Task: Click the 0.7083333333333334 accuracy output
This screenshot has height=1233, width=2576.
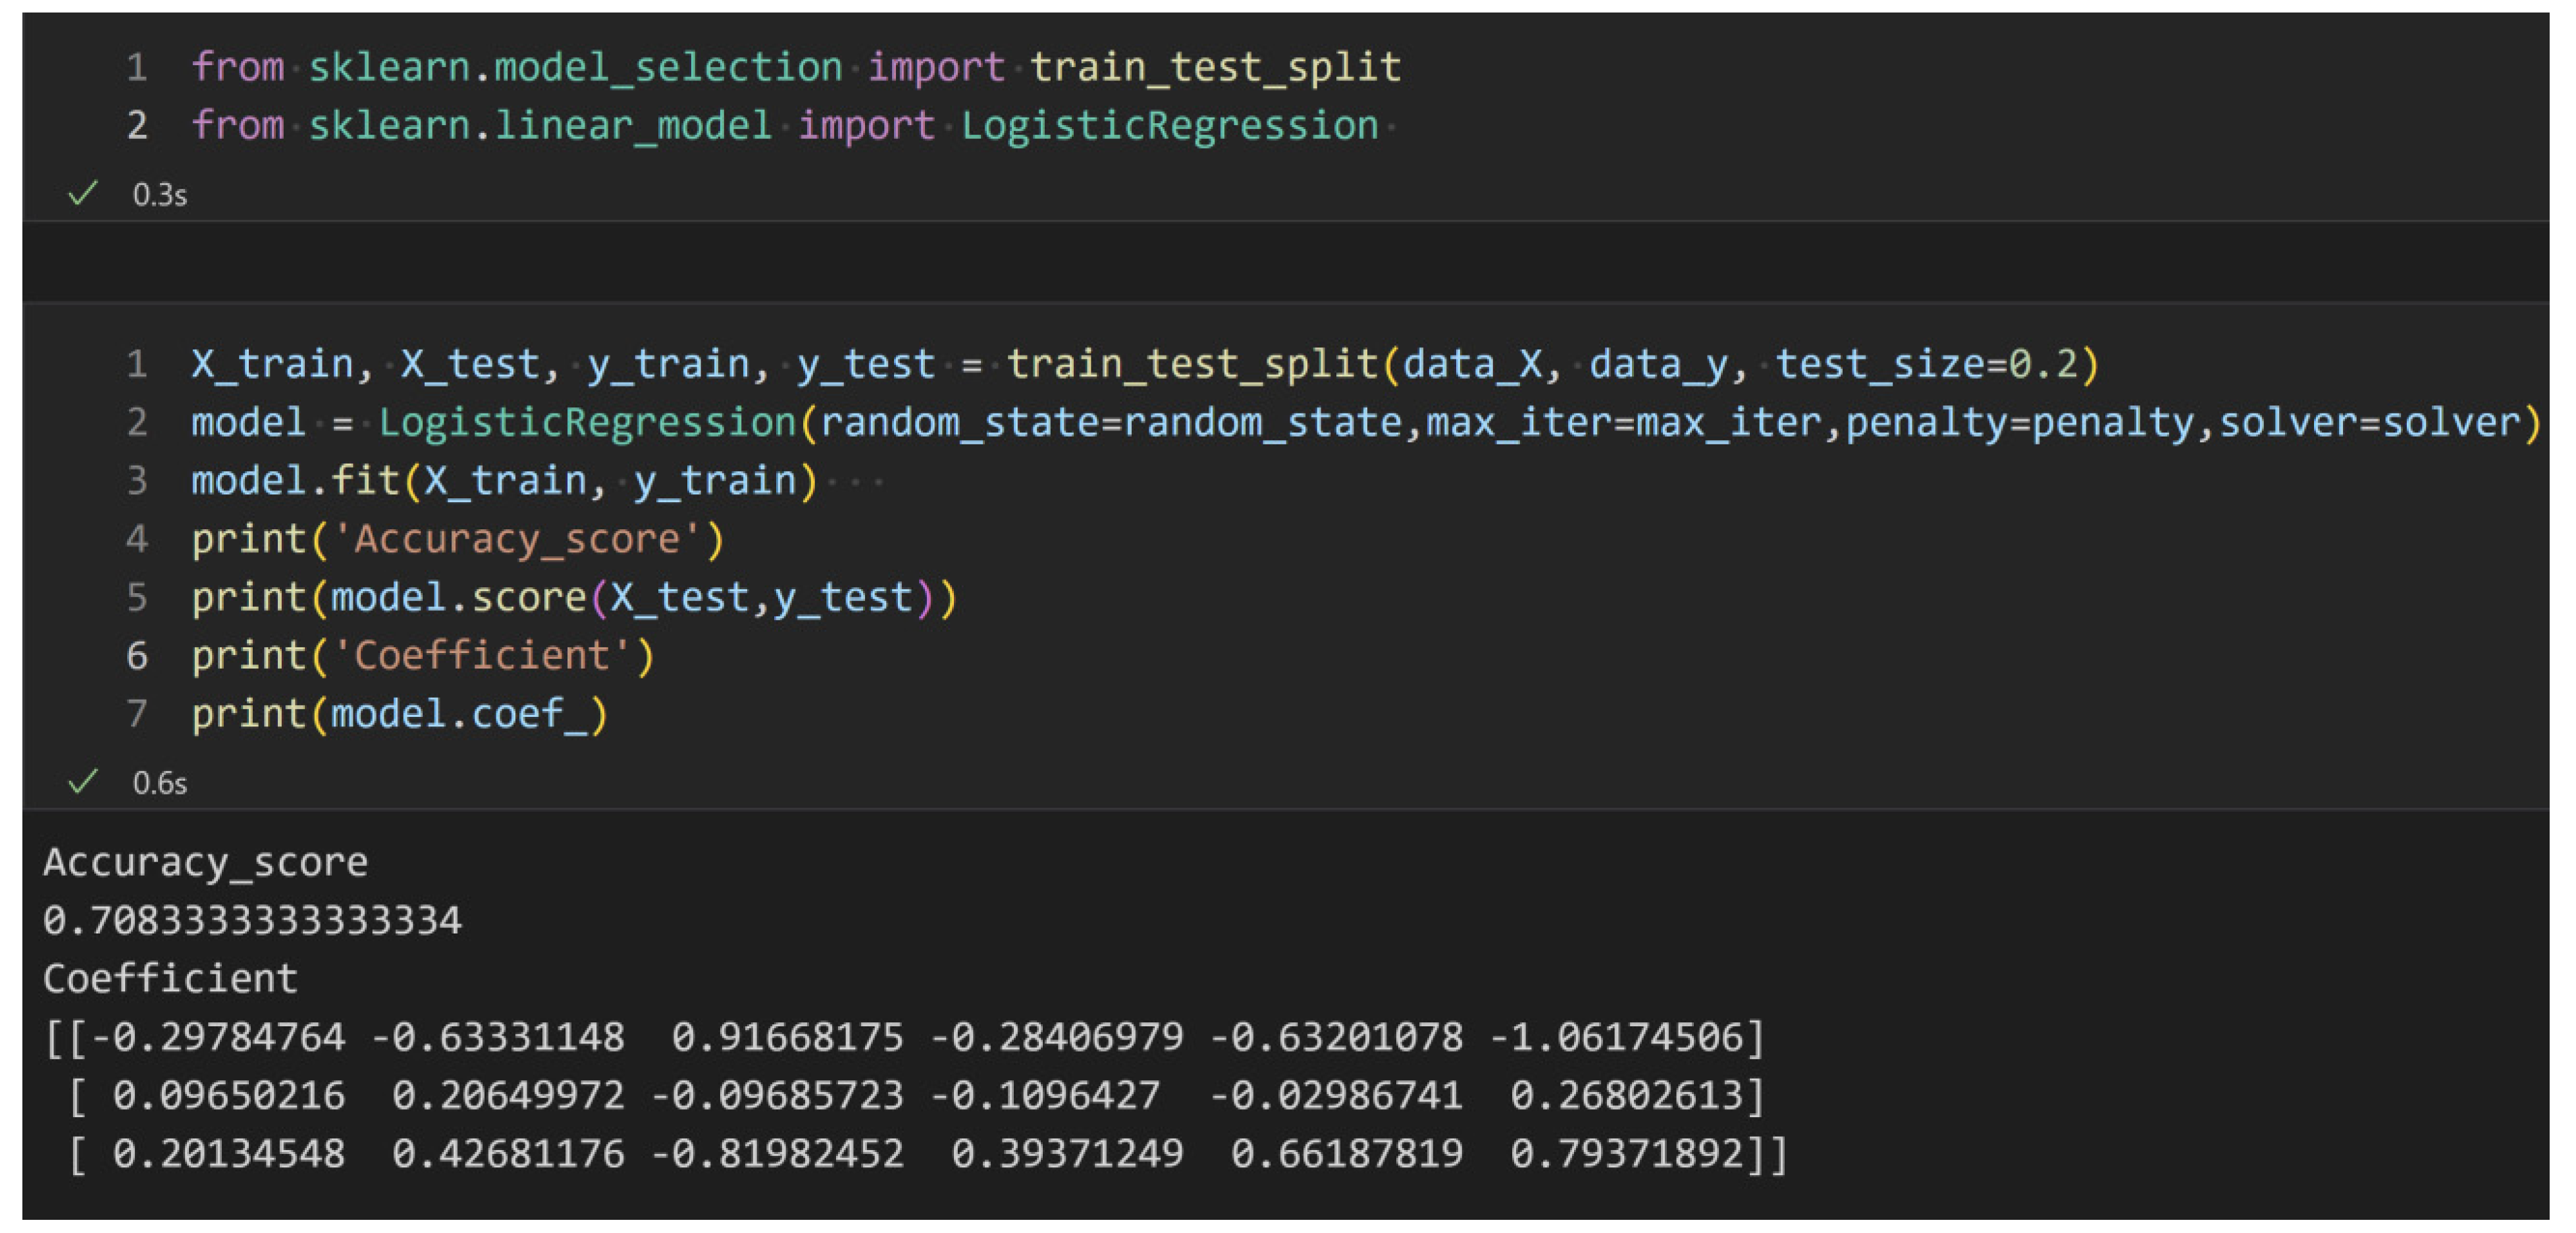Action: [252, 920]
